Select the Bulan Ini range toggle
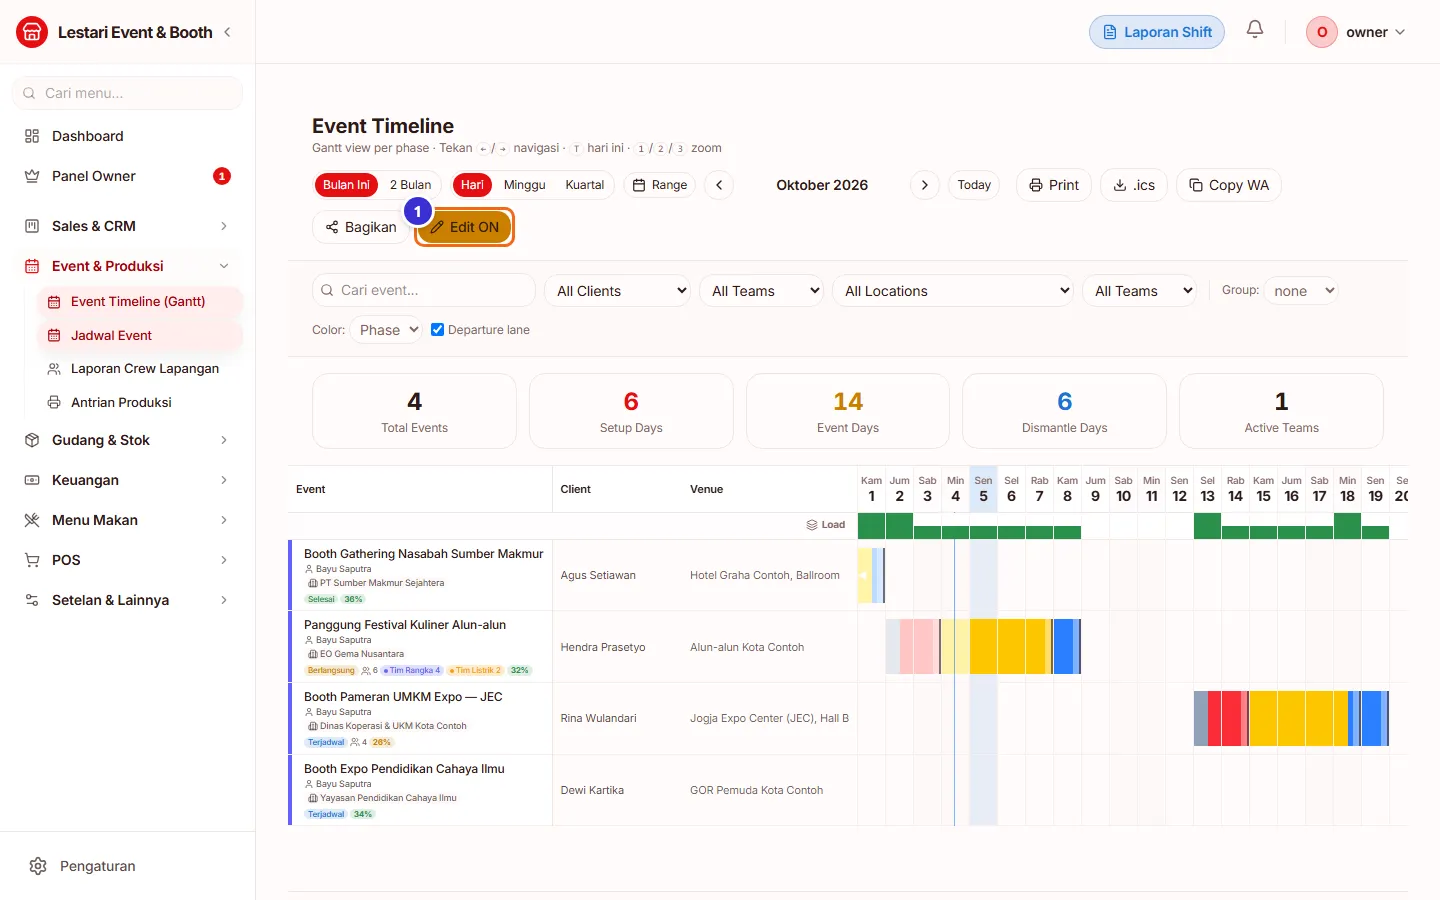 [x=346, y=185]
